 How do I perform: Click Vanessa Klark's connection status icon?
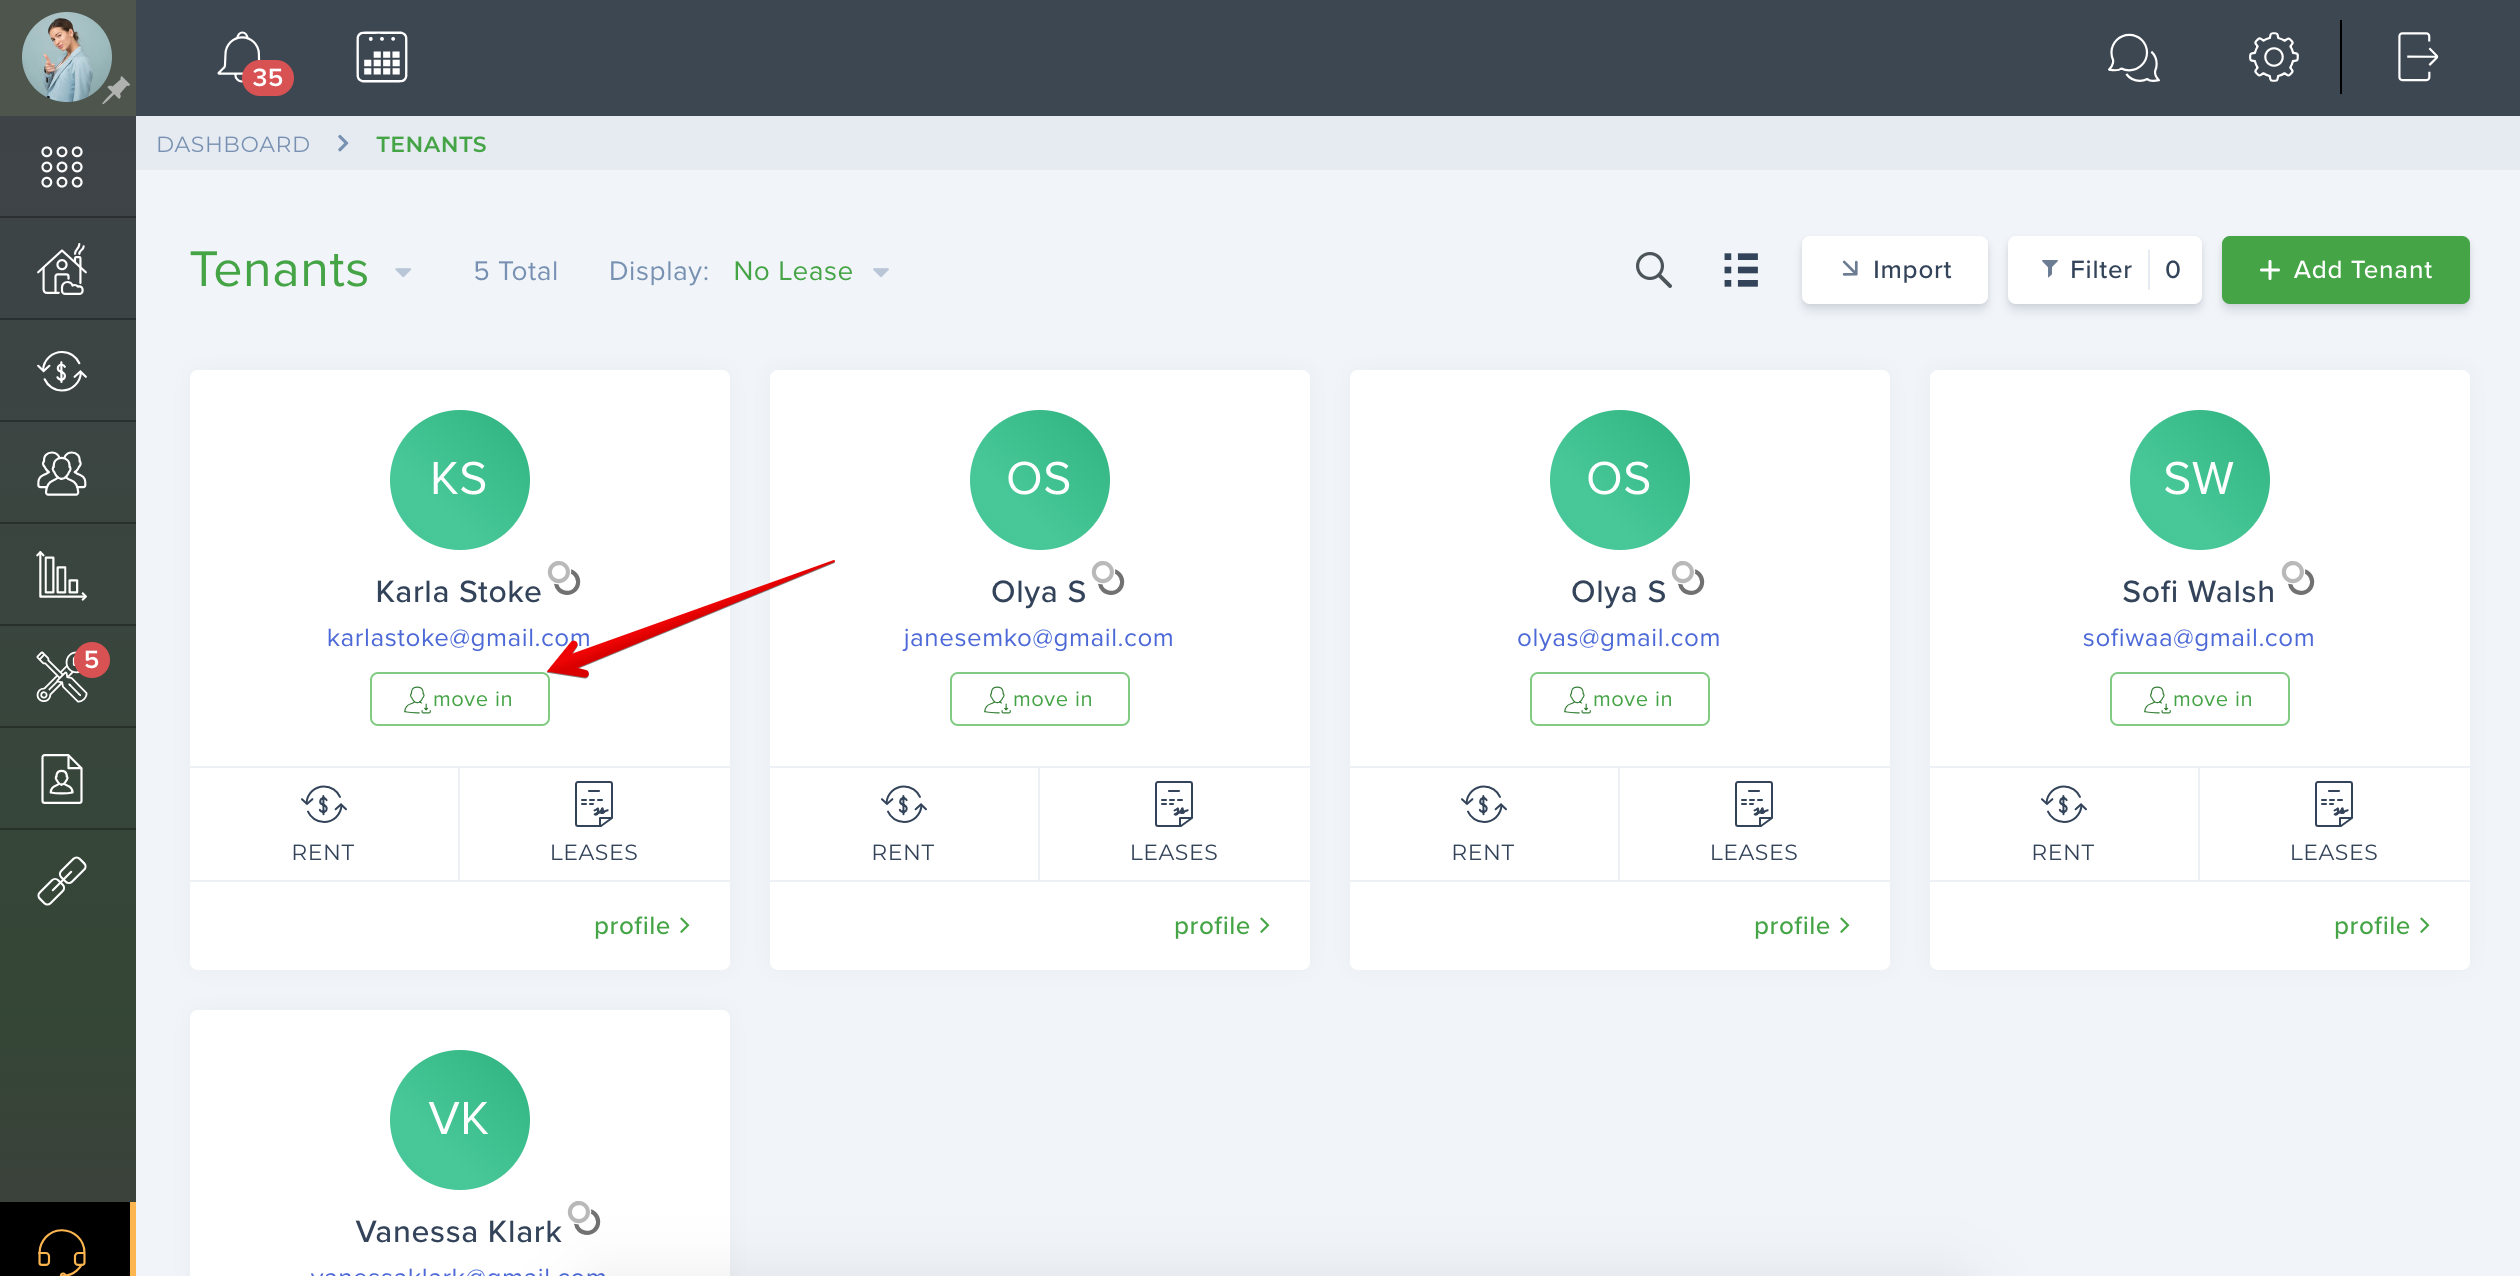[584, 1218]
